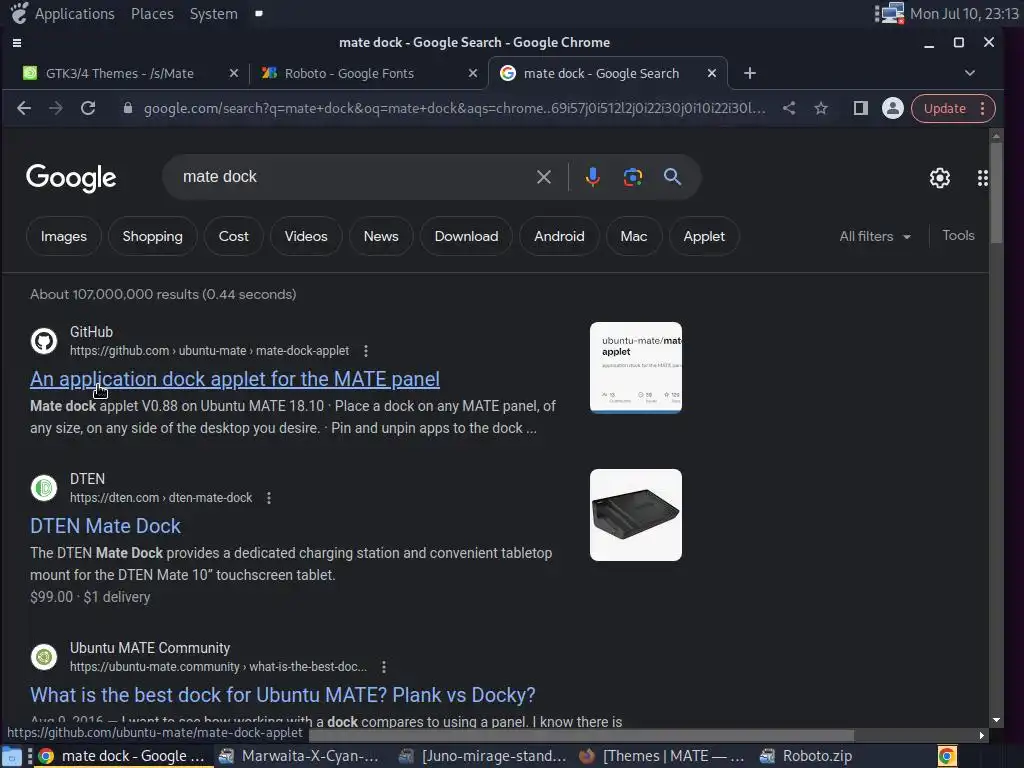Clear the search box text
Screen dimensions: 1024x768
click(x=543, y=177)
